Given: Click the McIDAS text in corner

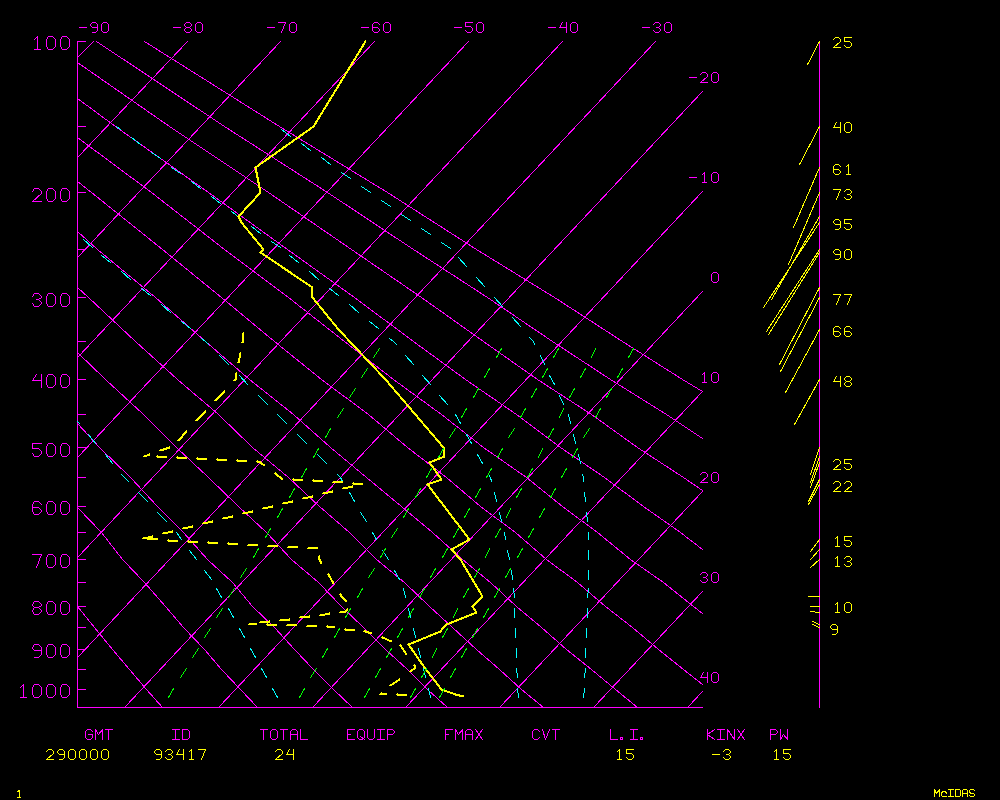Looking at the screenshot, I should pos(952,793).
